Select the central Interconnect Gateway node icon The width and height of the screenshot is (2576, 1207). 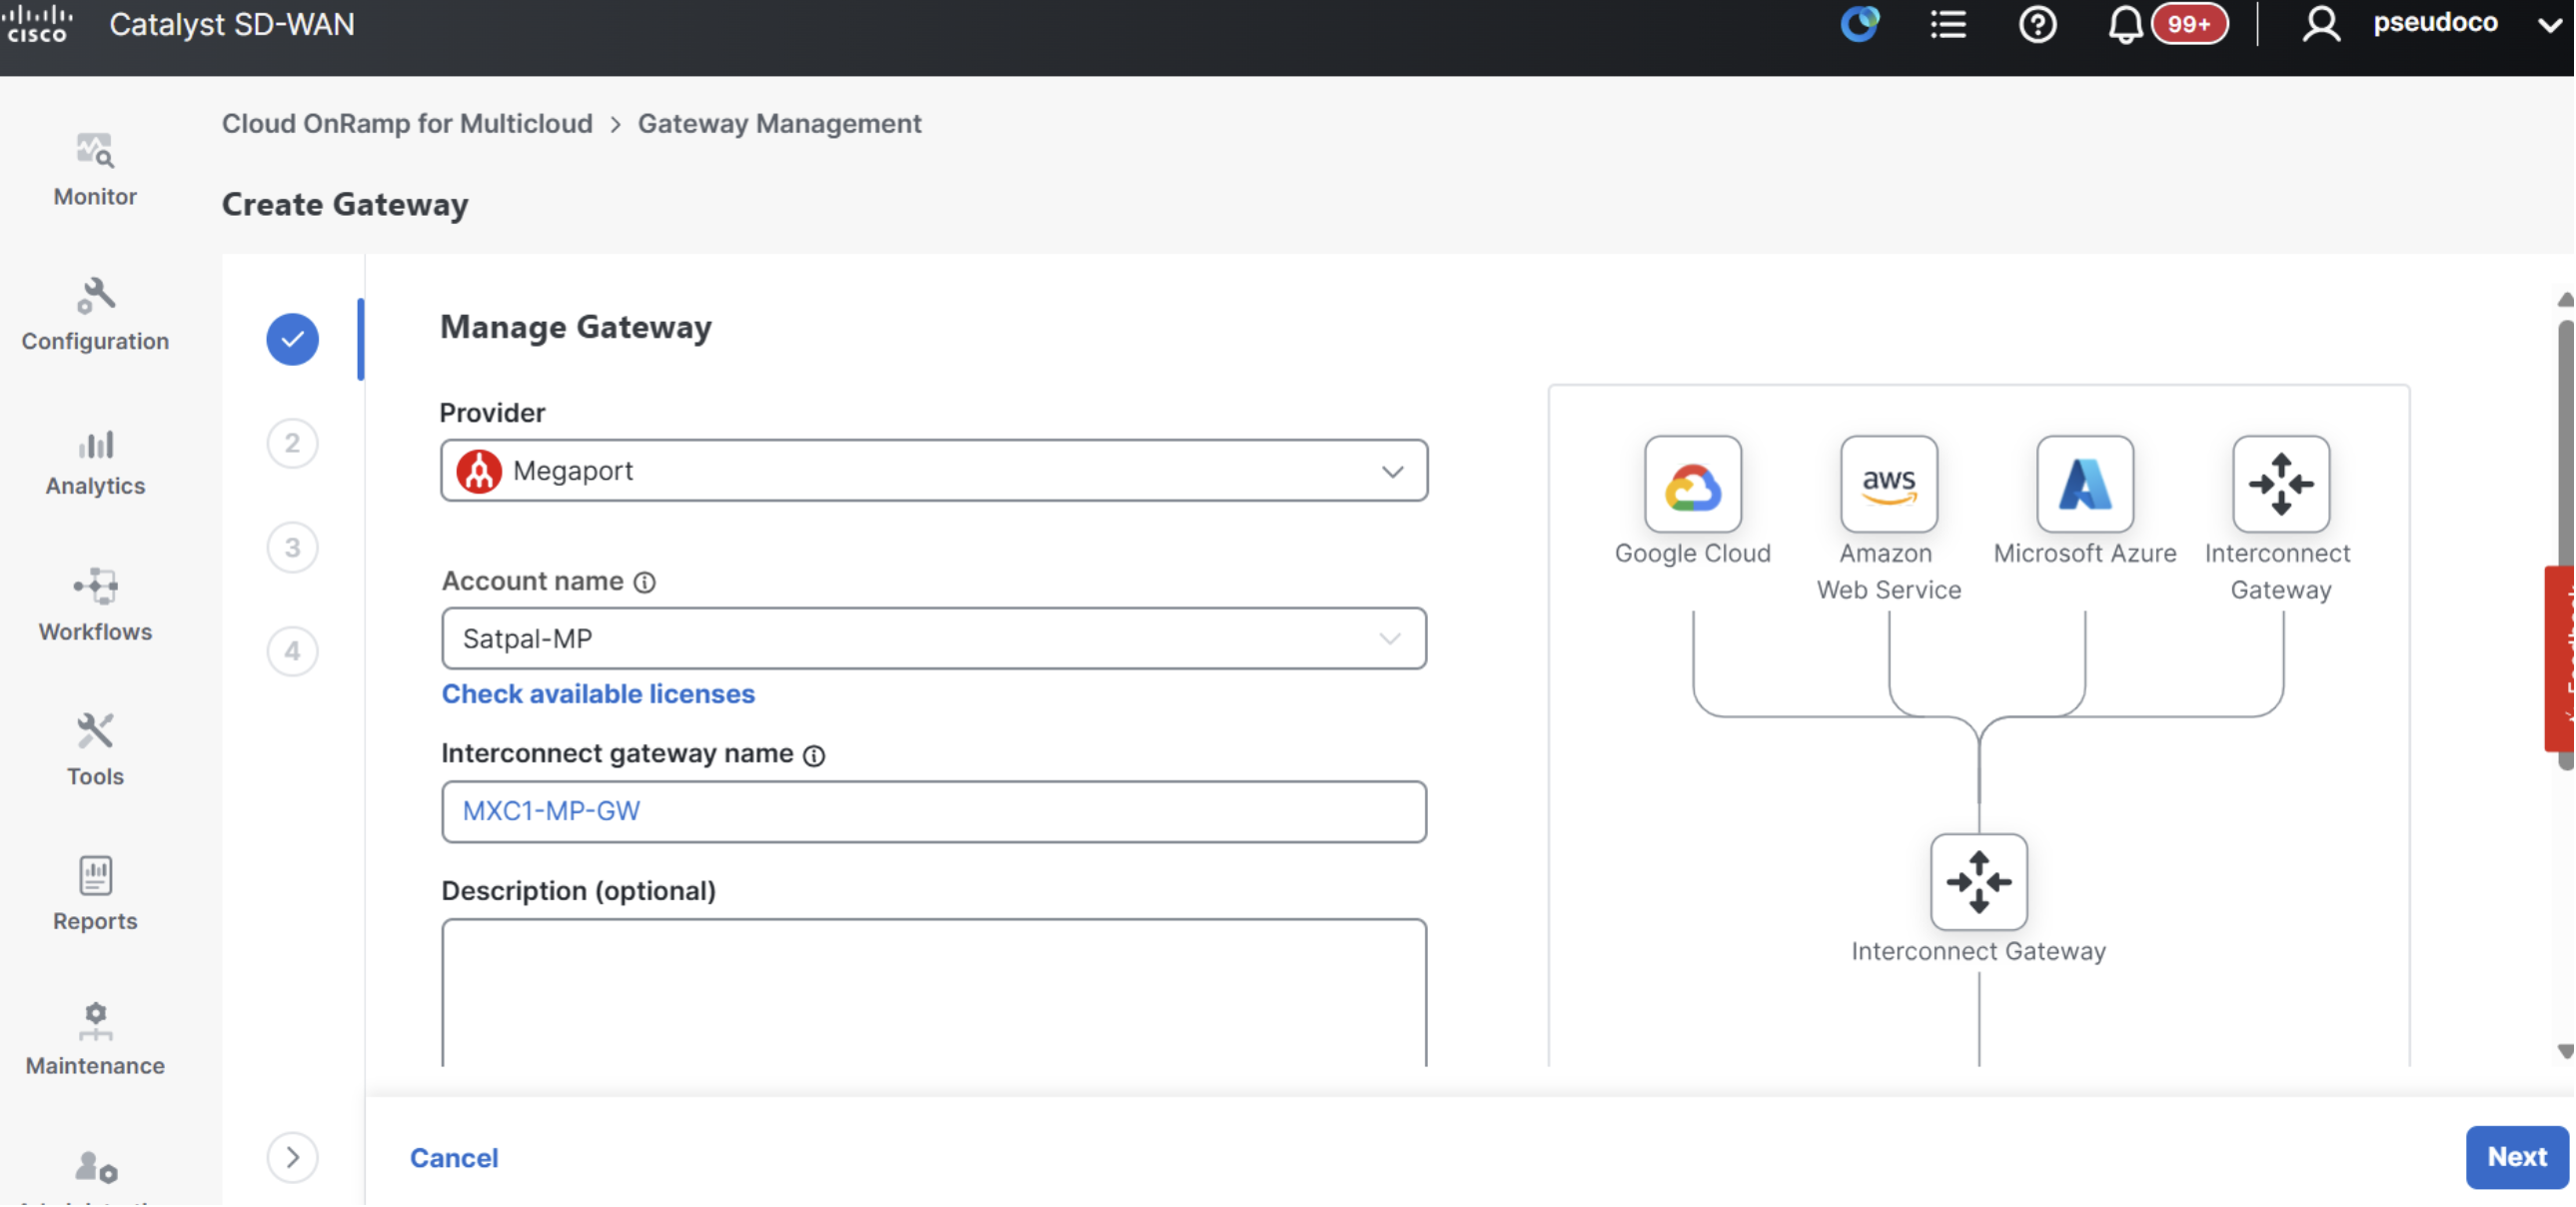[x=1978, y=882]
